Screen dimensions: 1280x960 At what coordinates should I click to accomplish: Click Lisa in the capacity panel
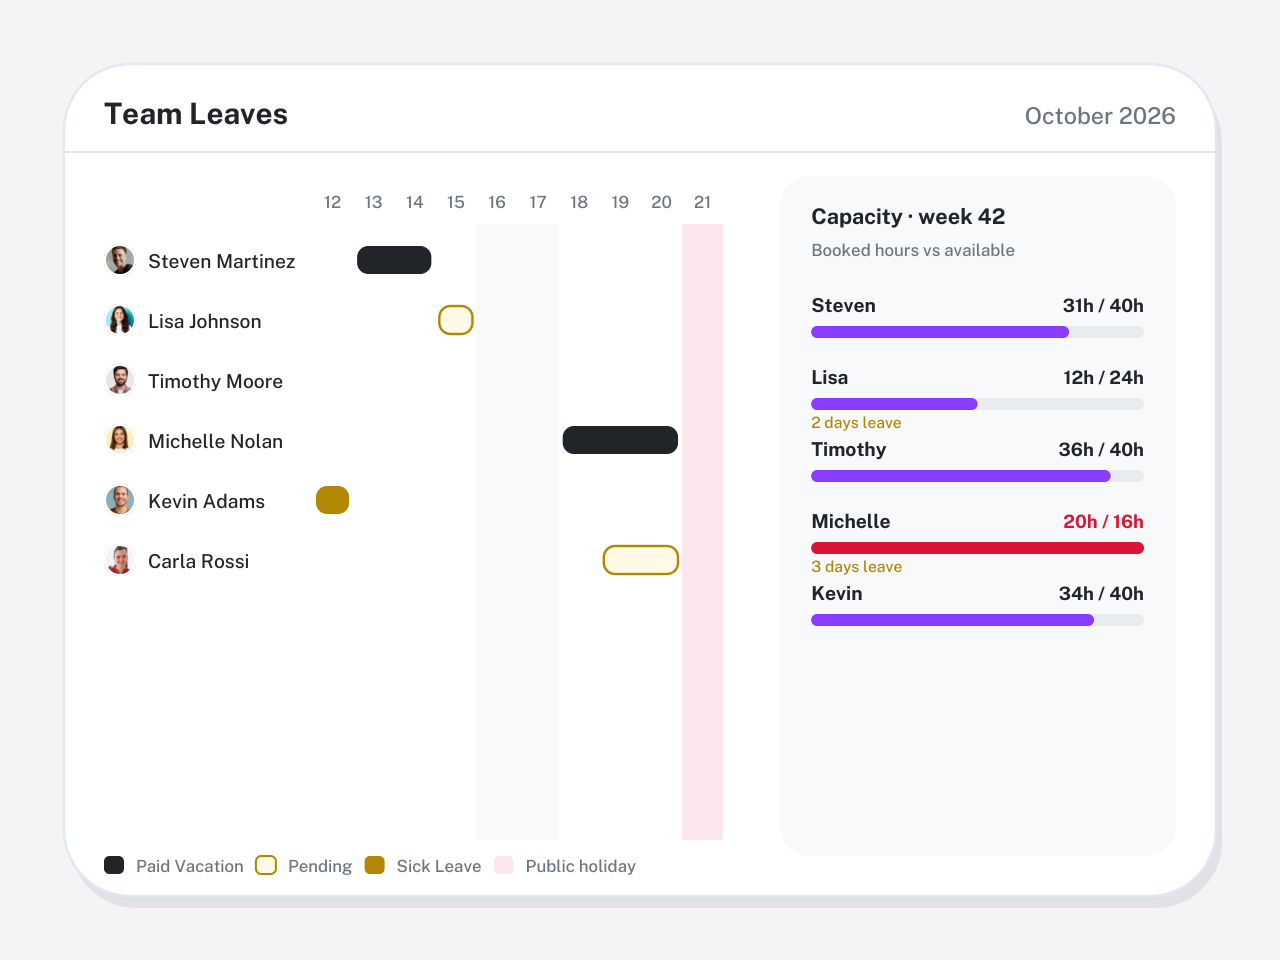pos(829,378)
